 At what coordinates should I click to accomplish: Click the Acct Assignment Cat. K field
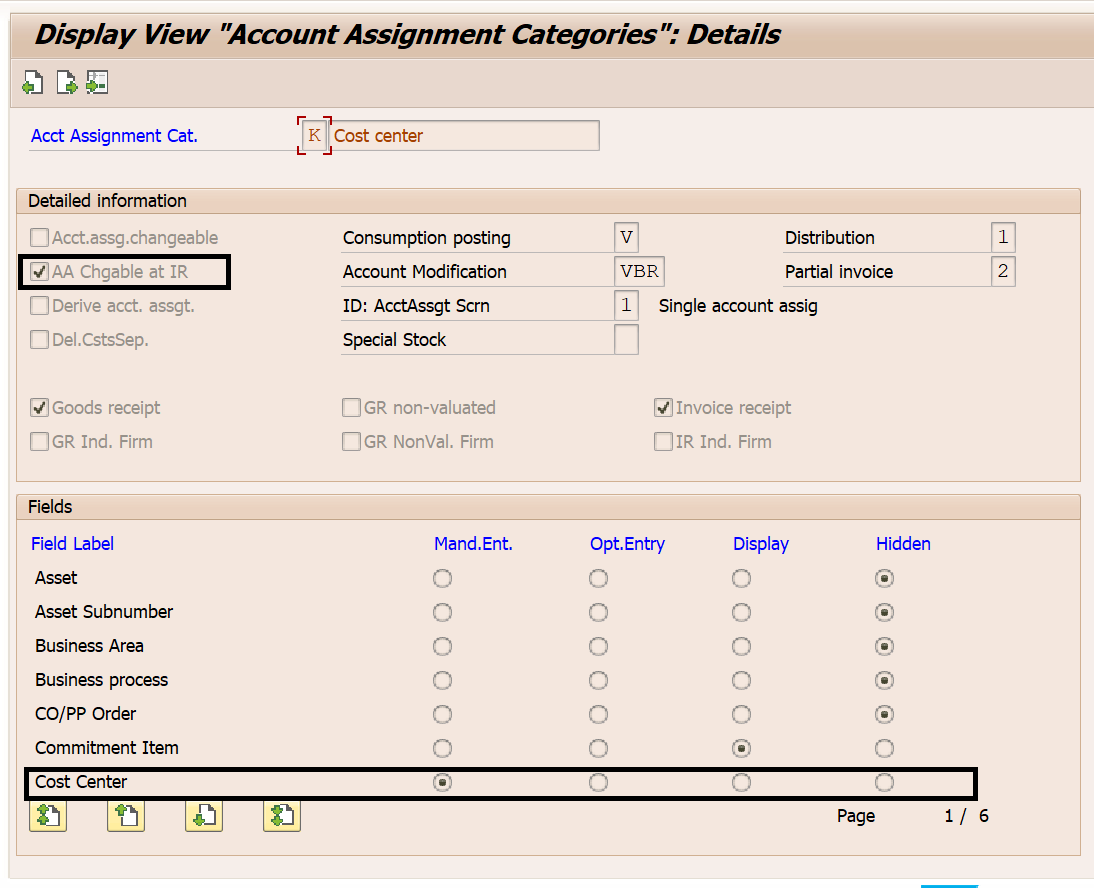[314, 136]
